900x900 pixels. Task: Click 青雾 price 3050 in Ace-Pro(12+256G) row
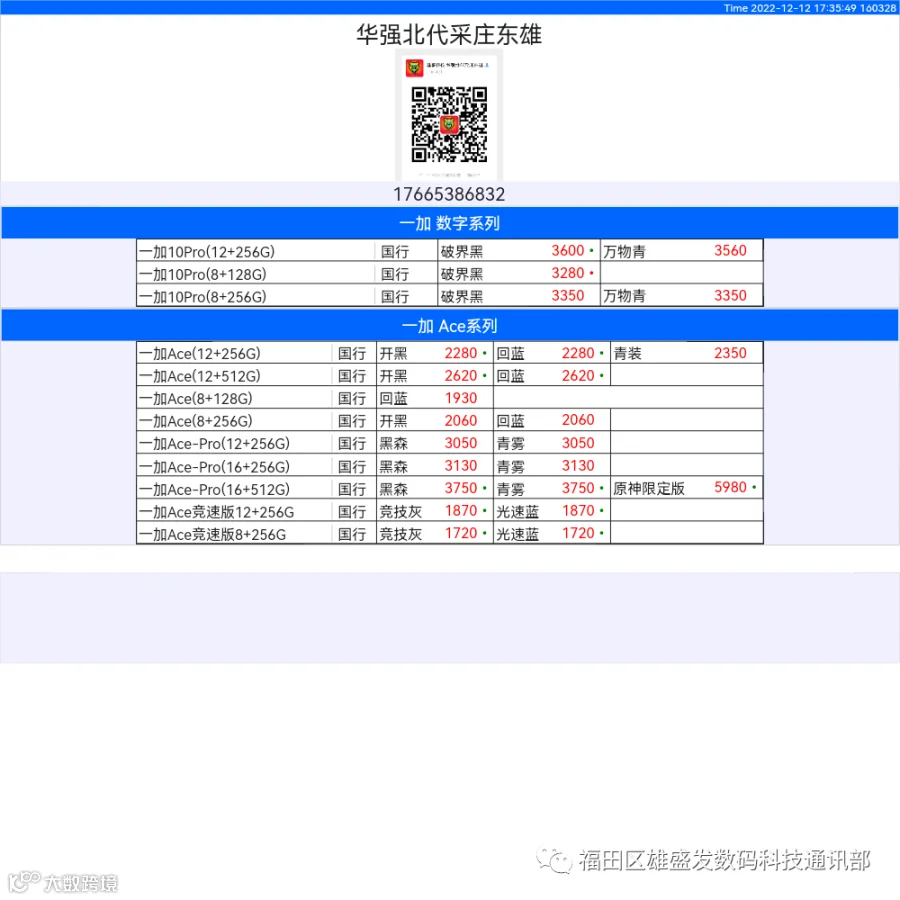(578, 443)
